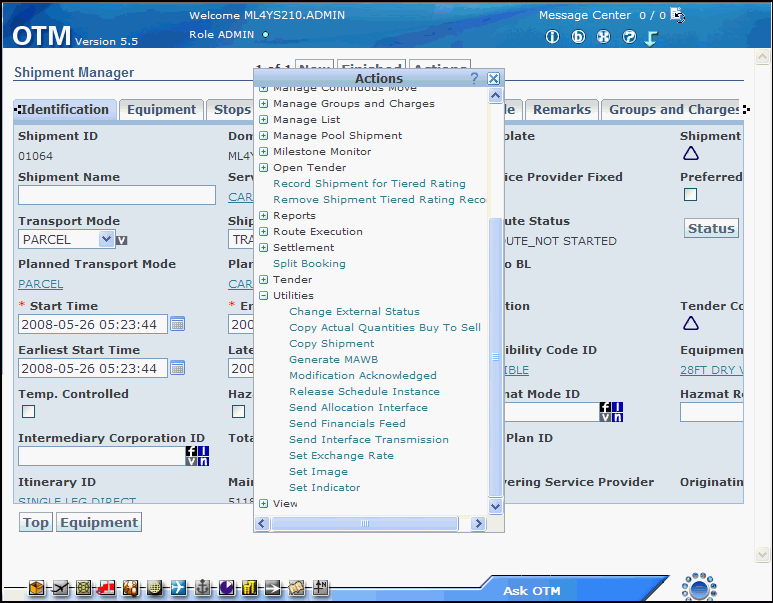Expand the Route Execution node

coord(264,231)
